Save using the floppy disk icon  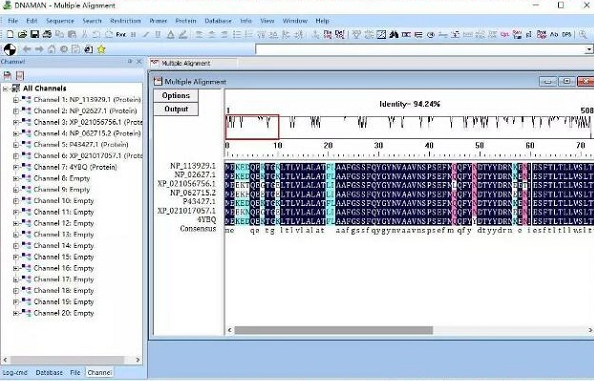[x=34, y=34]
